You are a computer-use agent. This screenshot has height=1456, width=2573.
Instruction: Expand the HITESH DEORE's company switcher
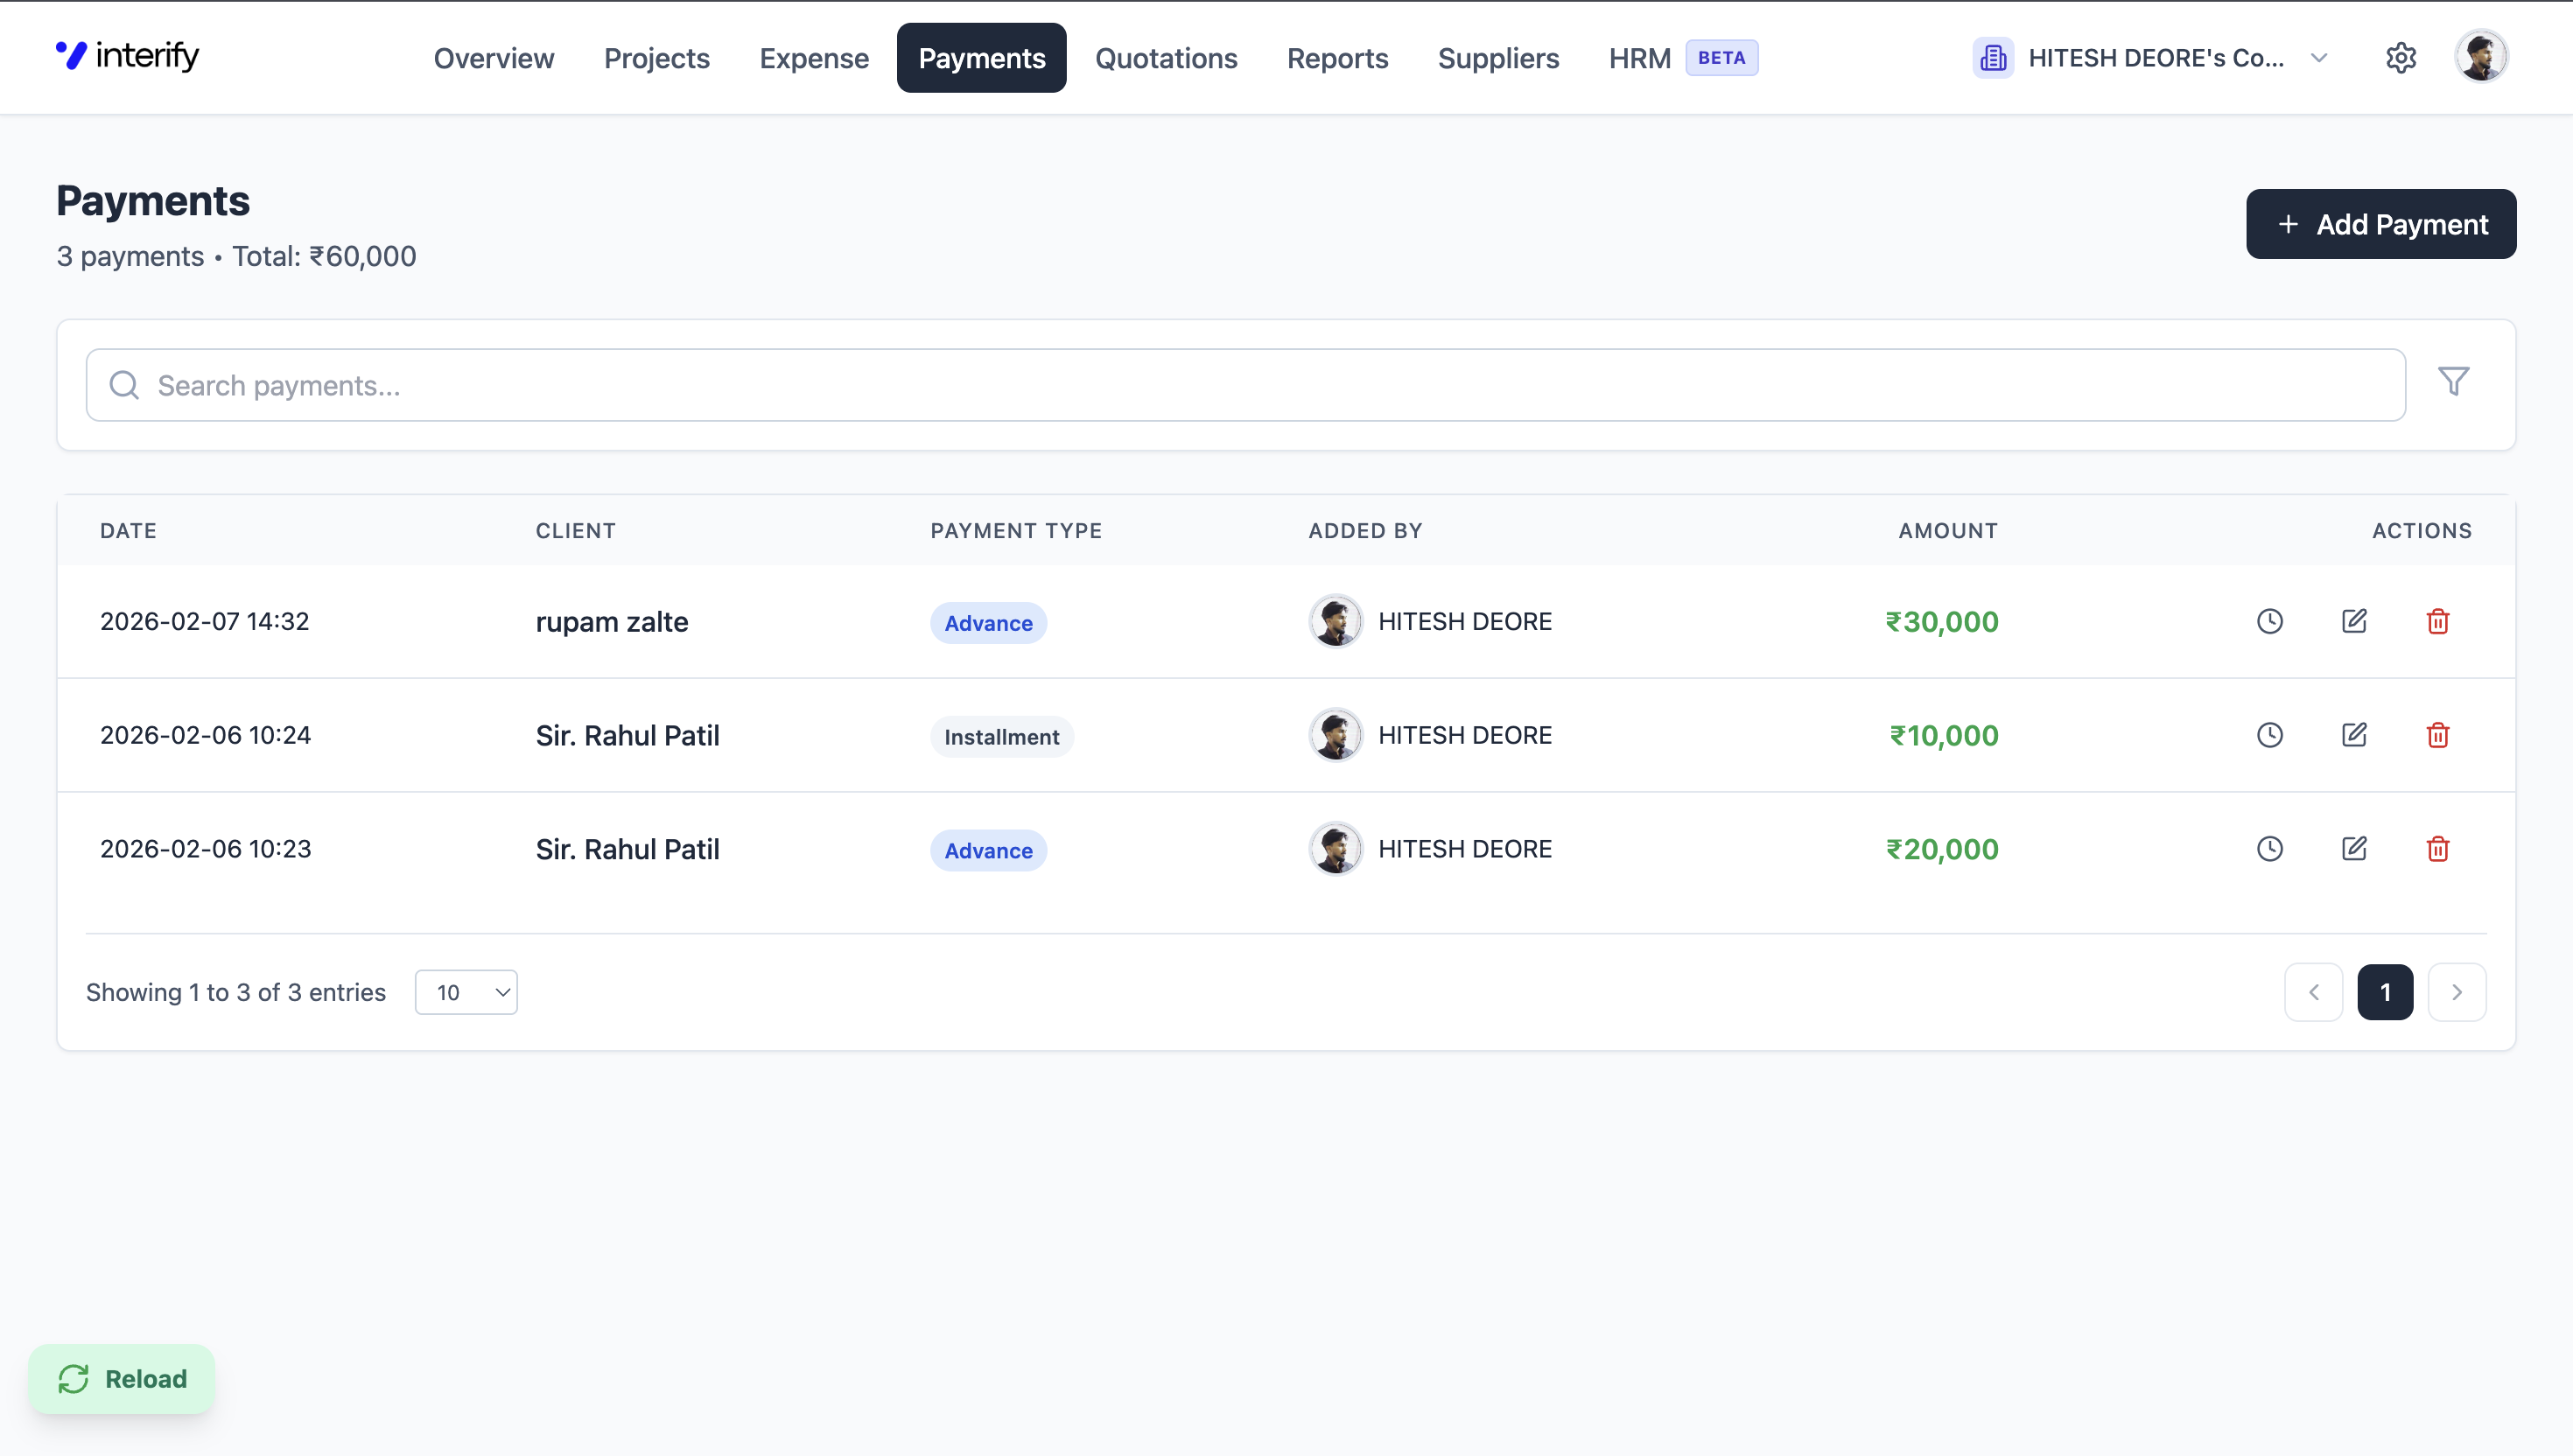coord(2152,58)
